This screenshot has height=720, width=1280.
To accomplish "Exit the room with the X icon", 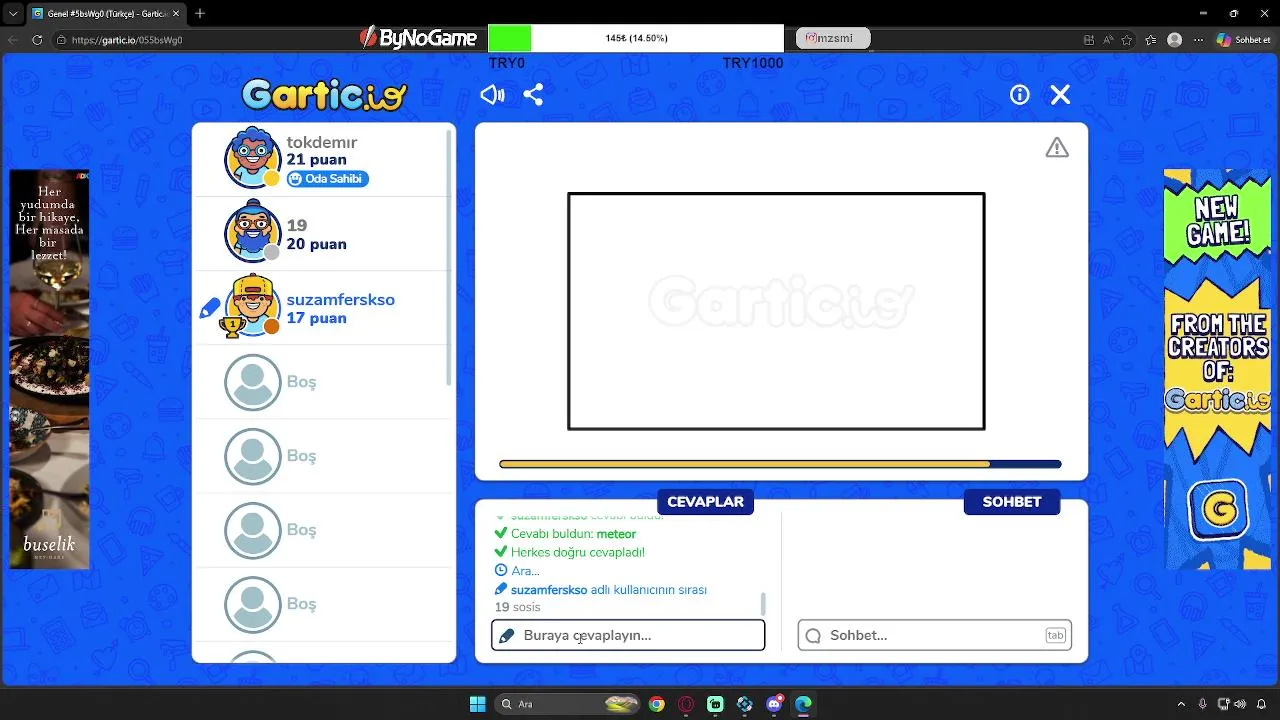I will [x=1060, y=95].
